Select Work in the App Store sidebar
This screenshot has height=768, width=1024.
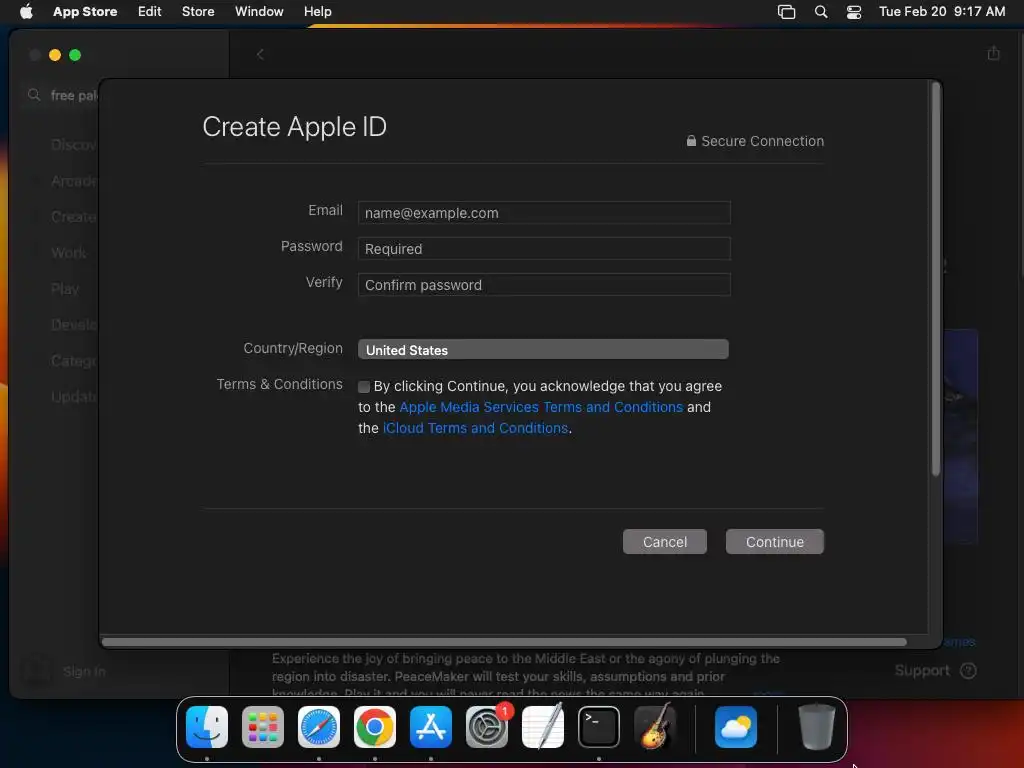coord(69,253)
